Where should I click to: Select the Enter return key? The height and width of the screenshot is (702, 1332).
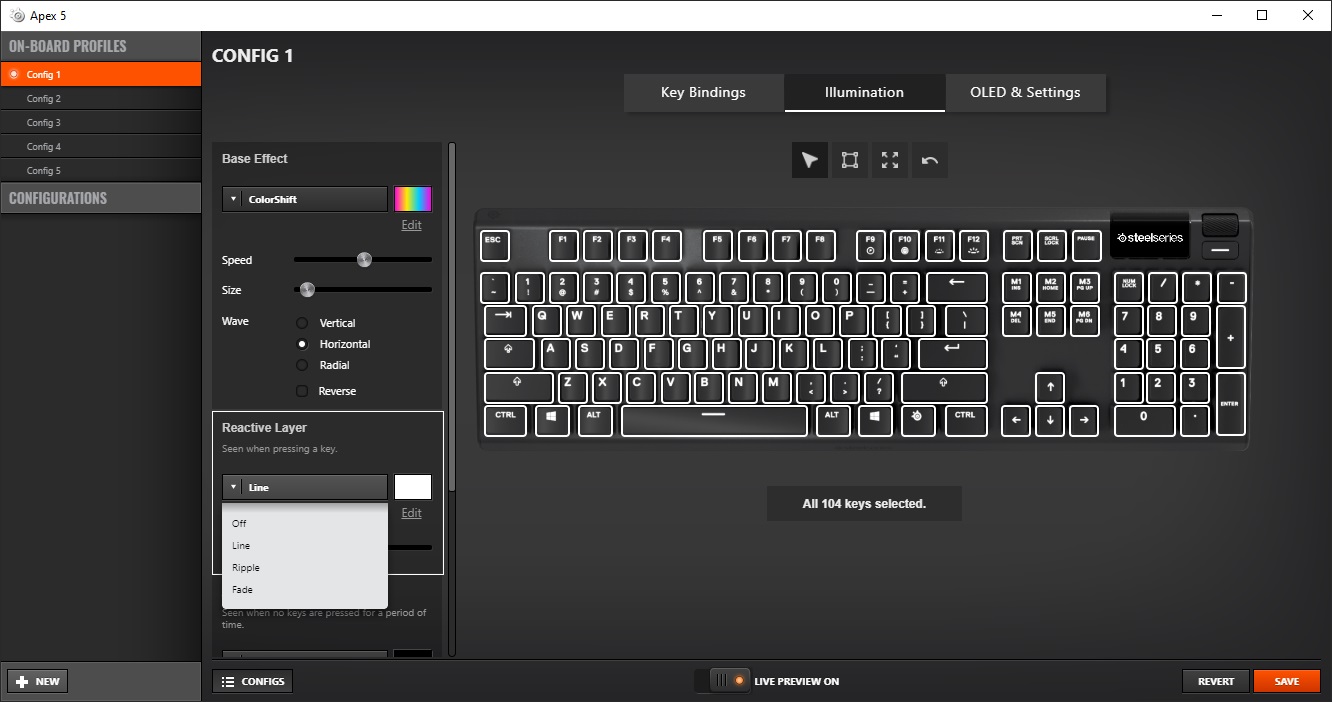pos(952,354)
